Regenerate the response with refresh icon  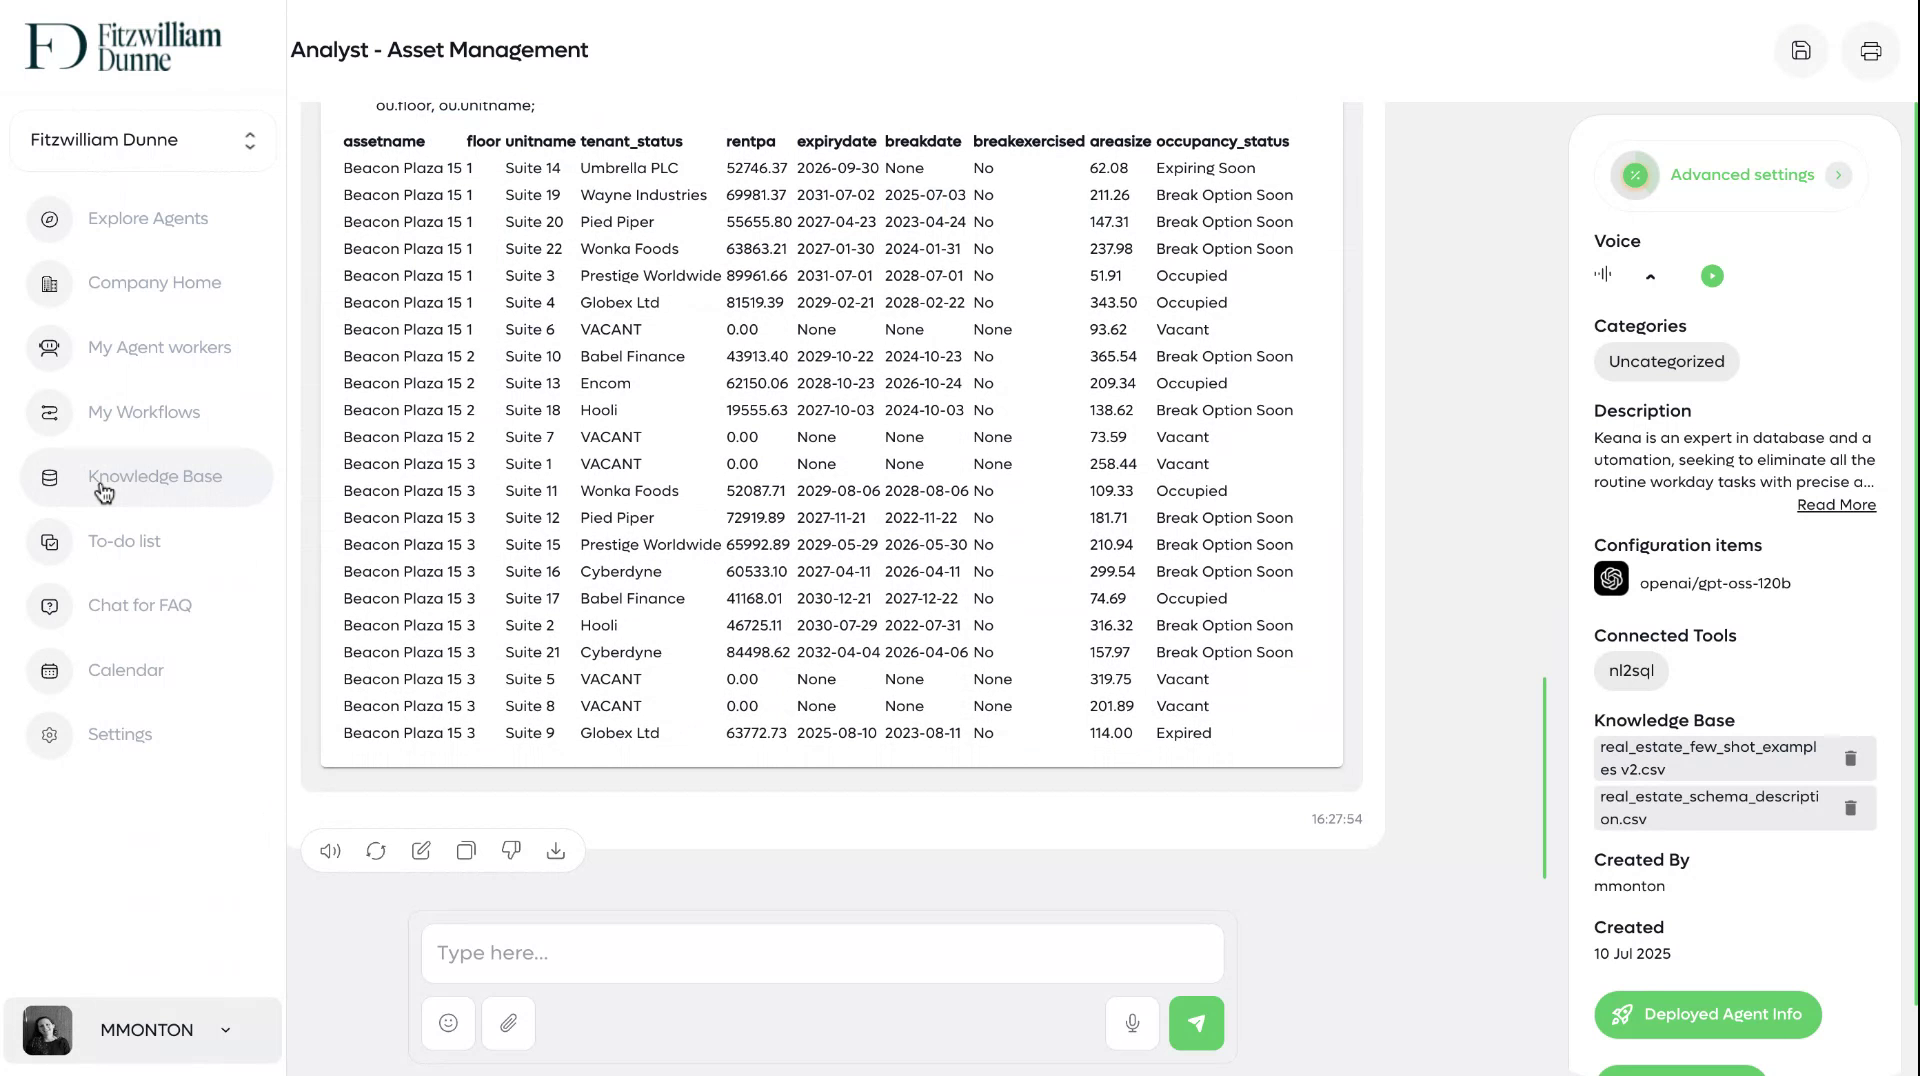(x=376, y=851)
